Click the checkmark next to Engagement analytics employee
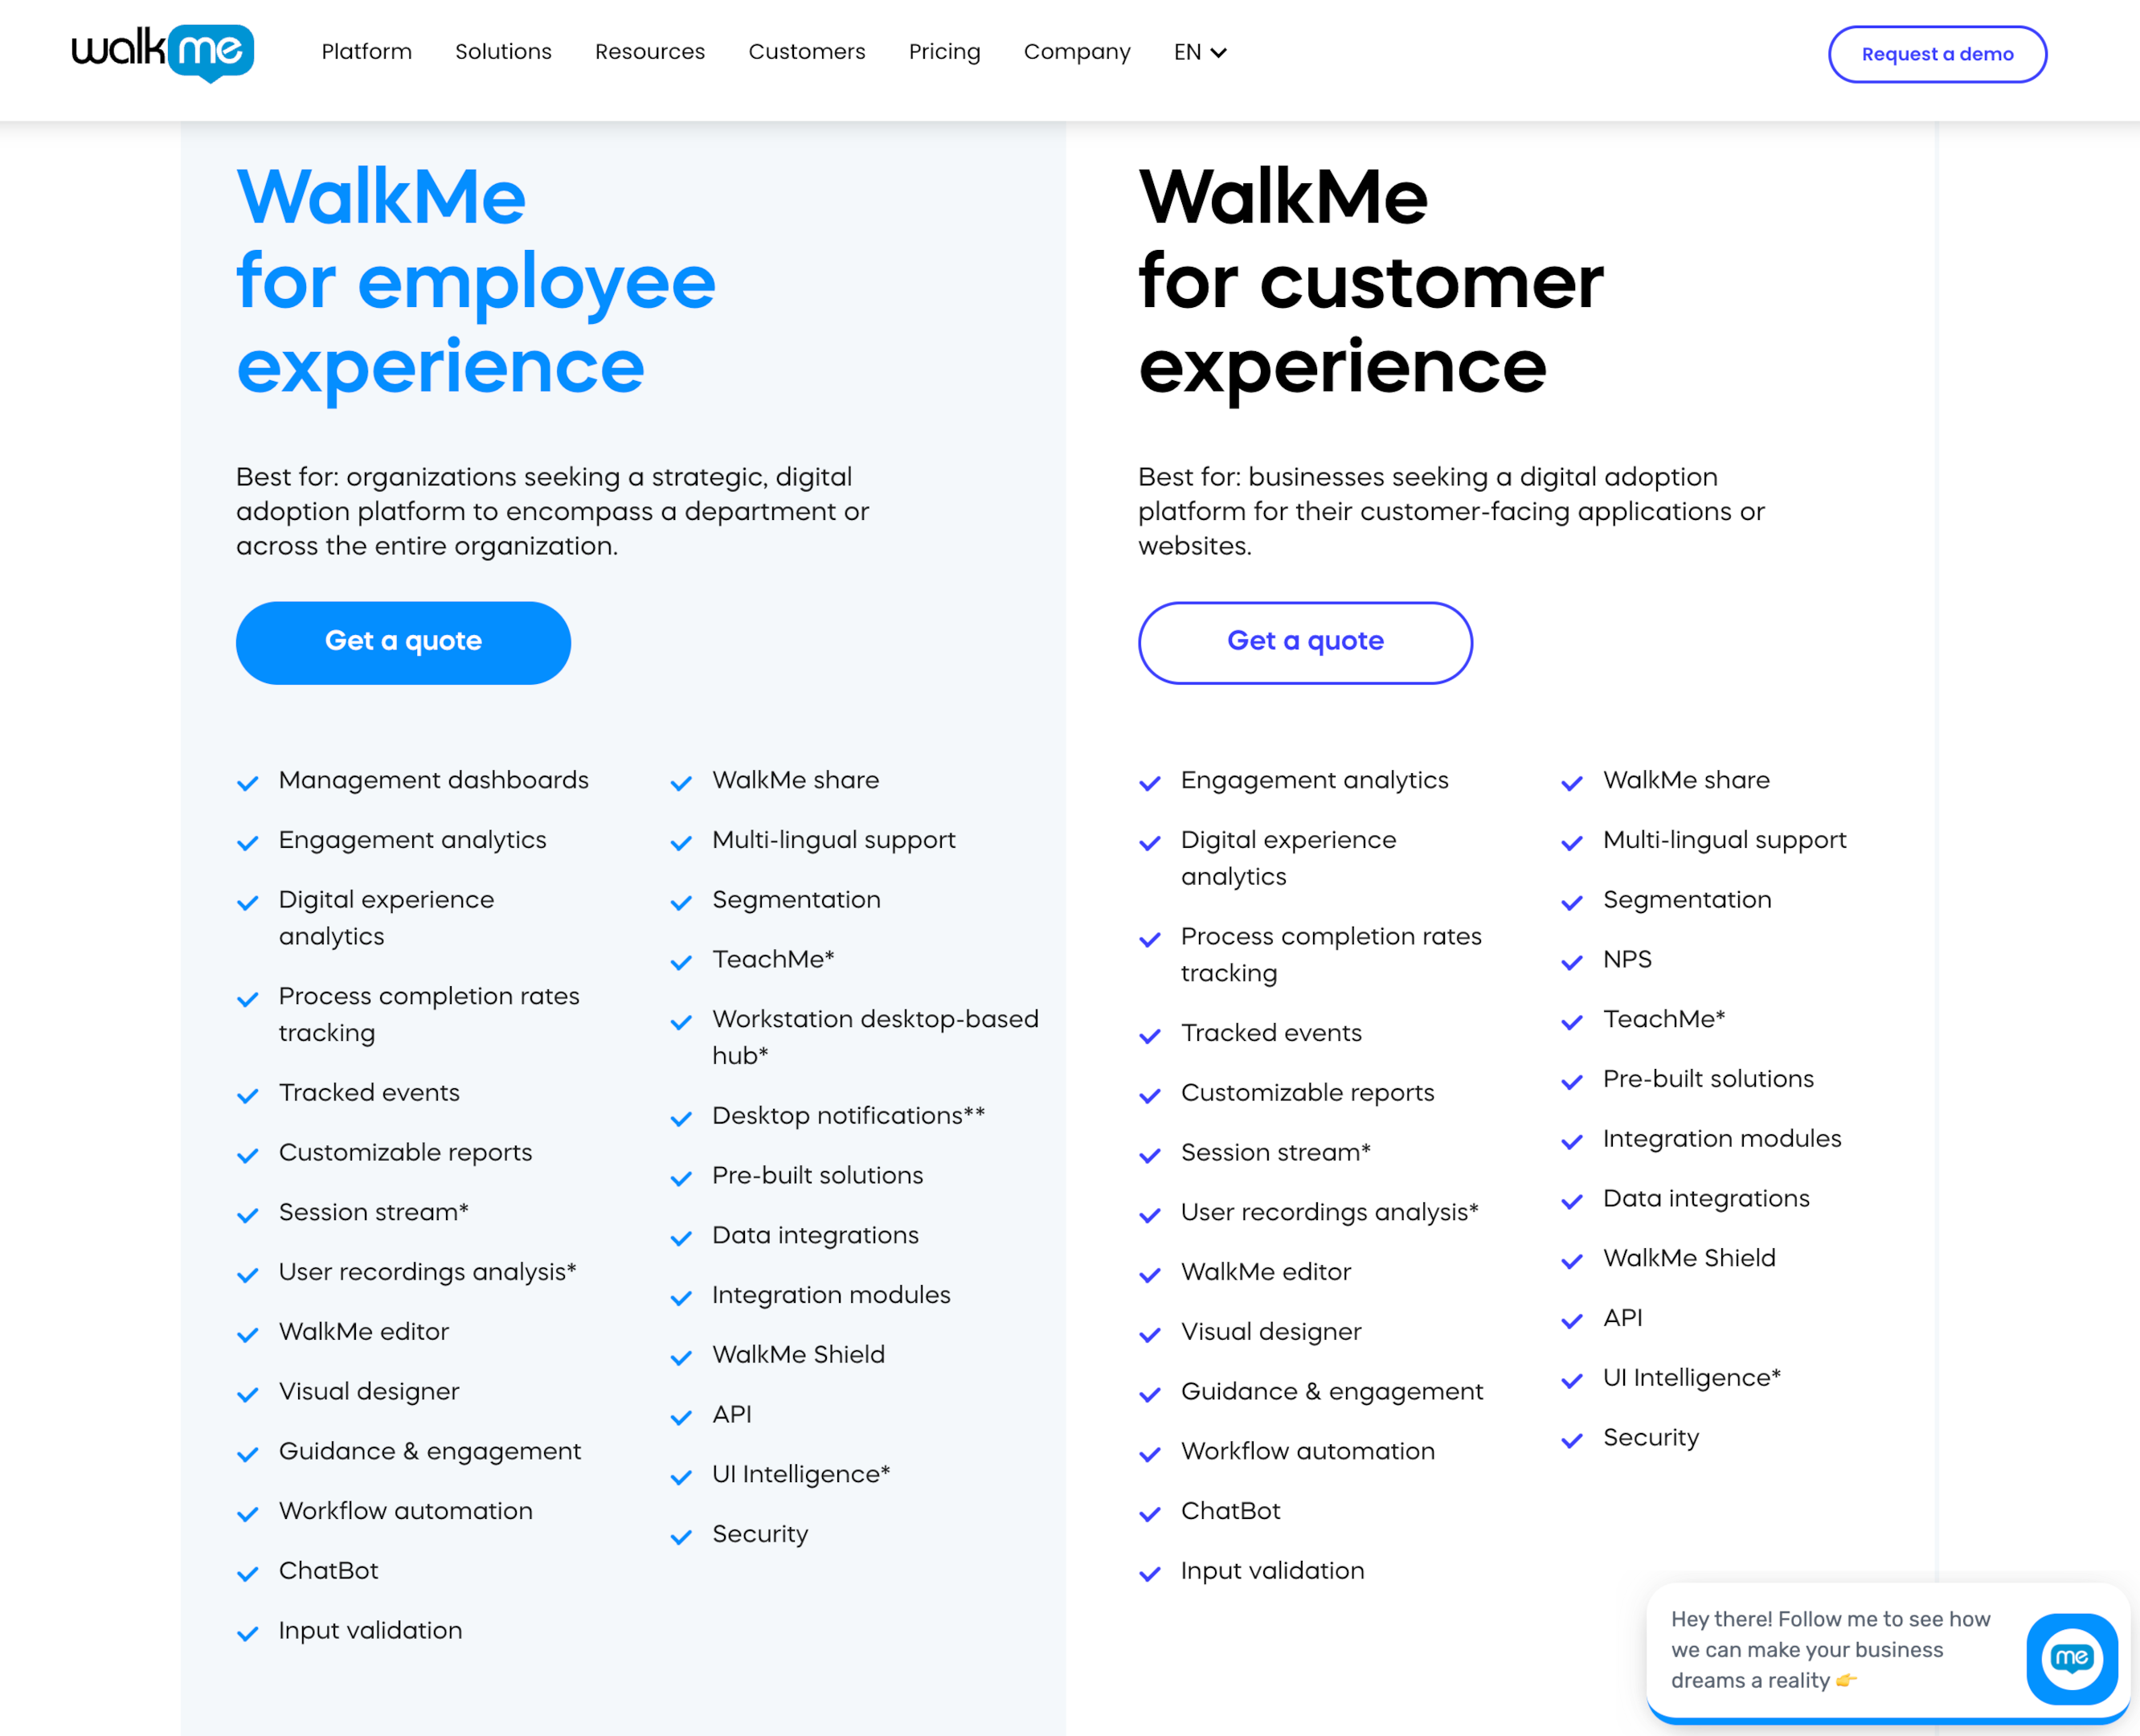2140x1736 pixels. (x=248, y=841)
